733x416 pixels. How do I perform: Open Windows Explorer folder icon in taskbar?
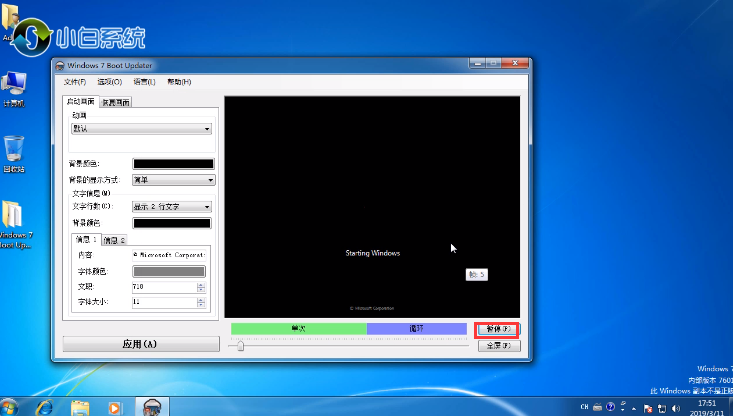[80, 407]
